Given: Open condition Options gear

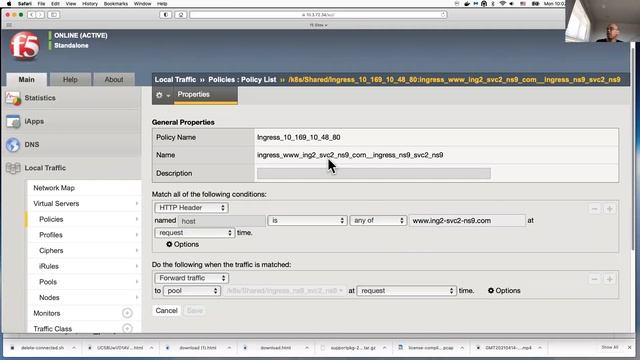Looking at the screenshot, I should point(182,244).
